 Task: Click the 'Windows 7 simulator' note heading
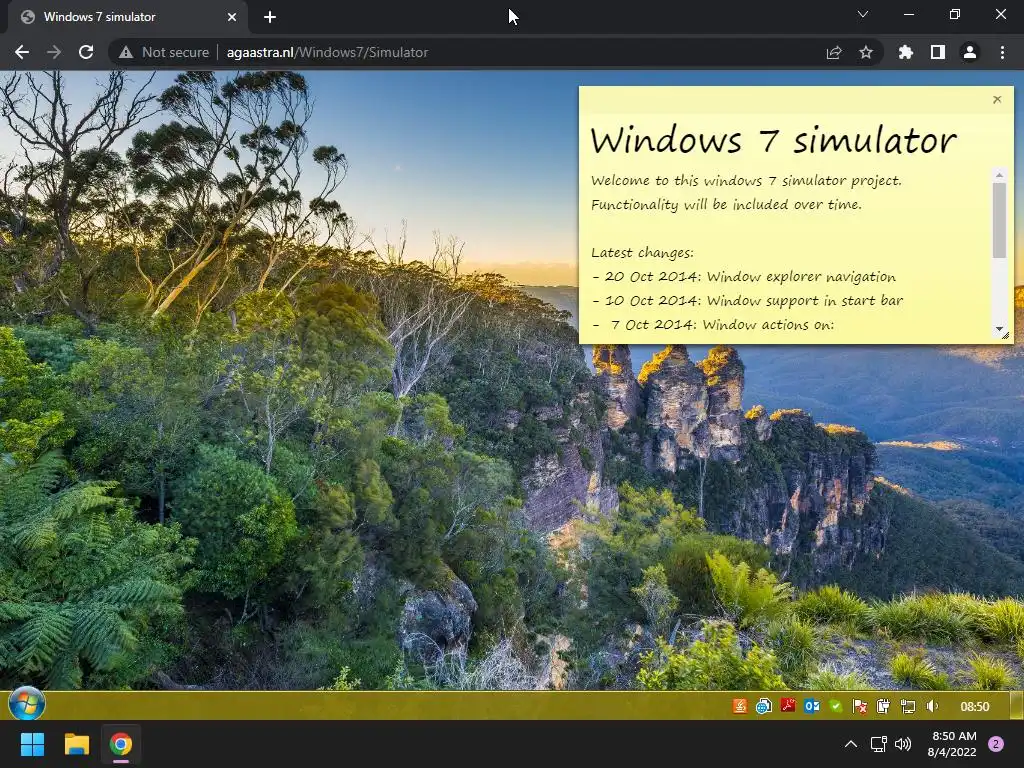point(773,139)
